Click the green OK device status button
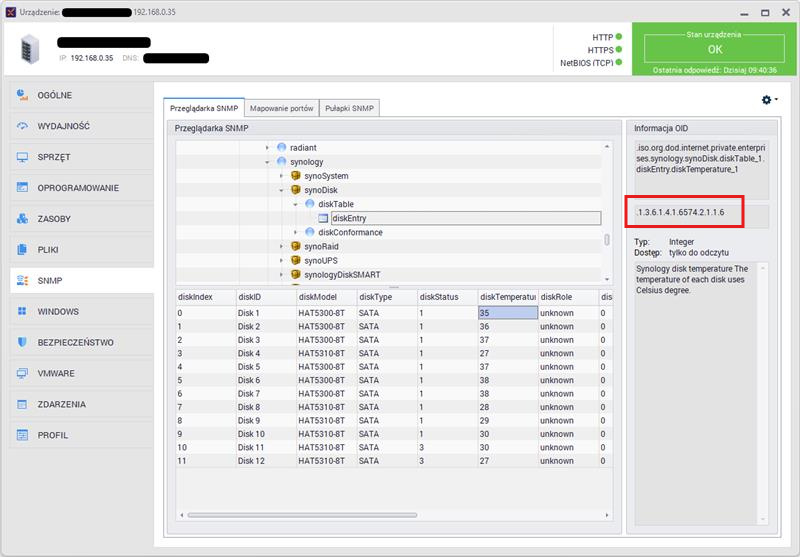This screenshot has height=557, width=800. click(714, 48)
